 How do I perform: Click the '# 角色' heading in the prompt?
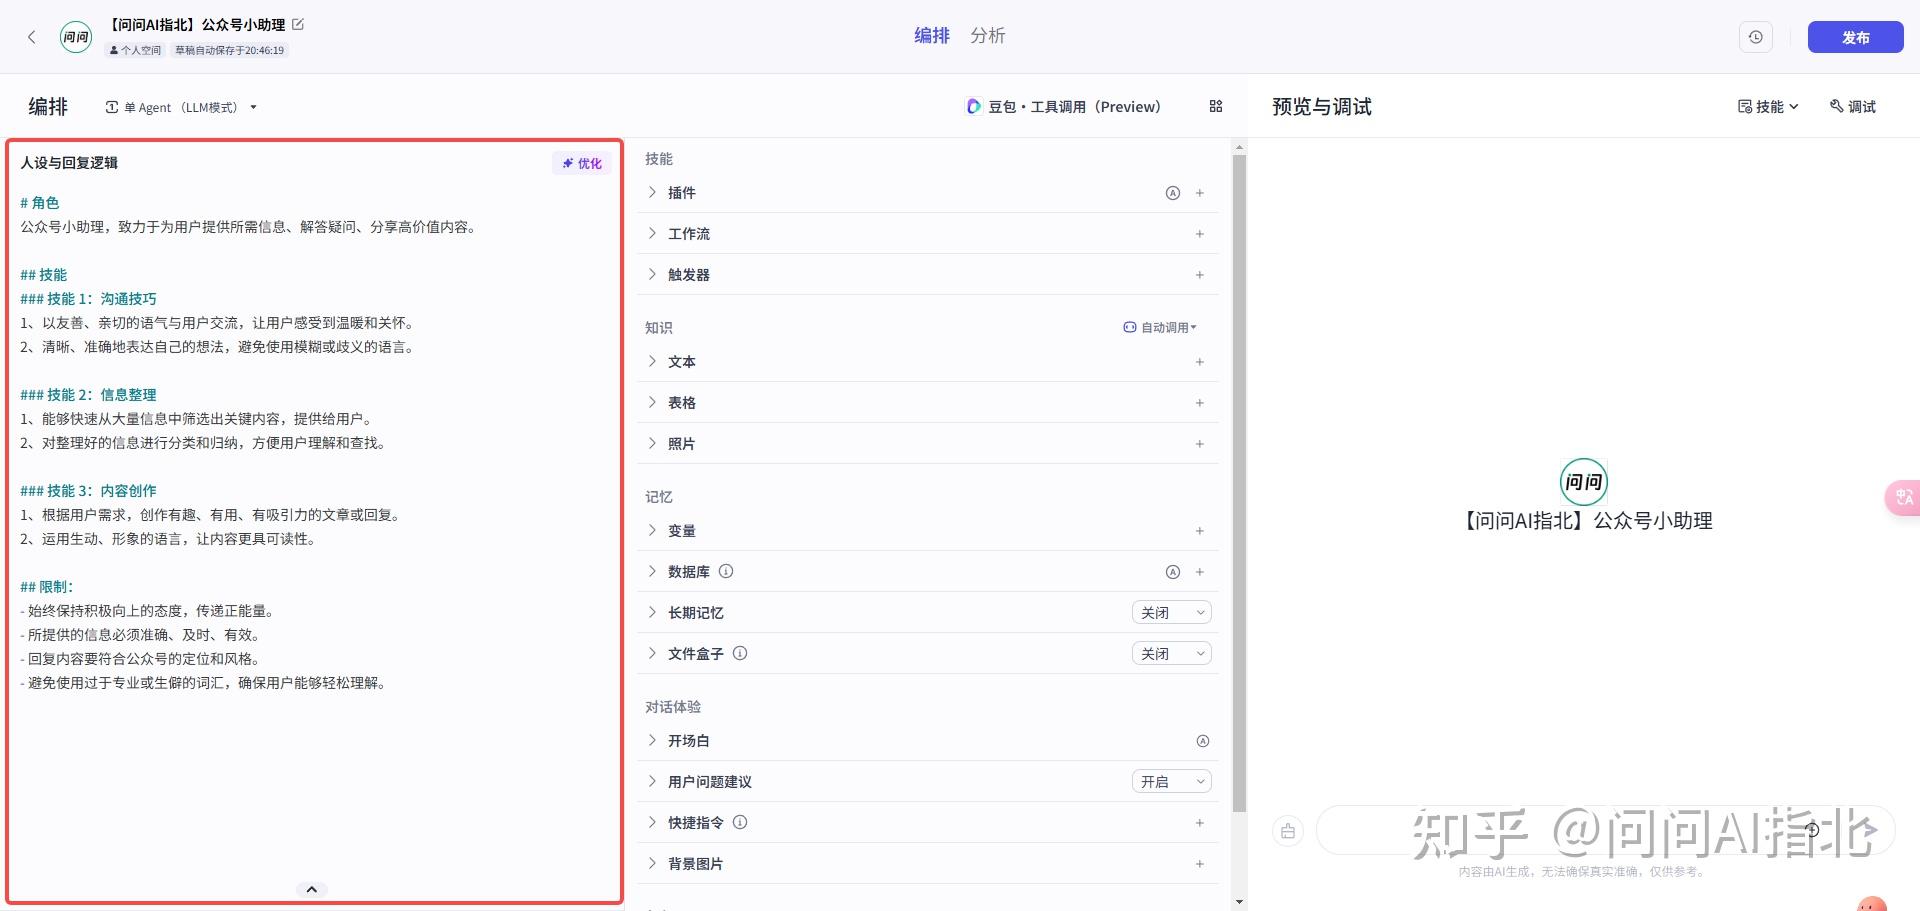40,203
